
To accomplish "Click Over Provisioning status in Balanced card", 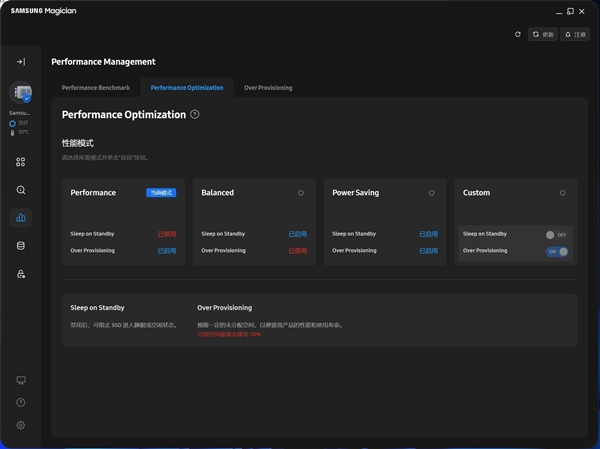I will (298, 251).
